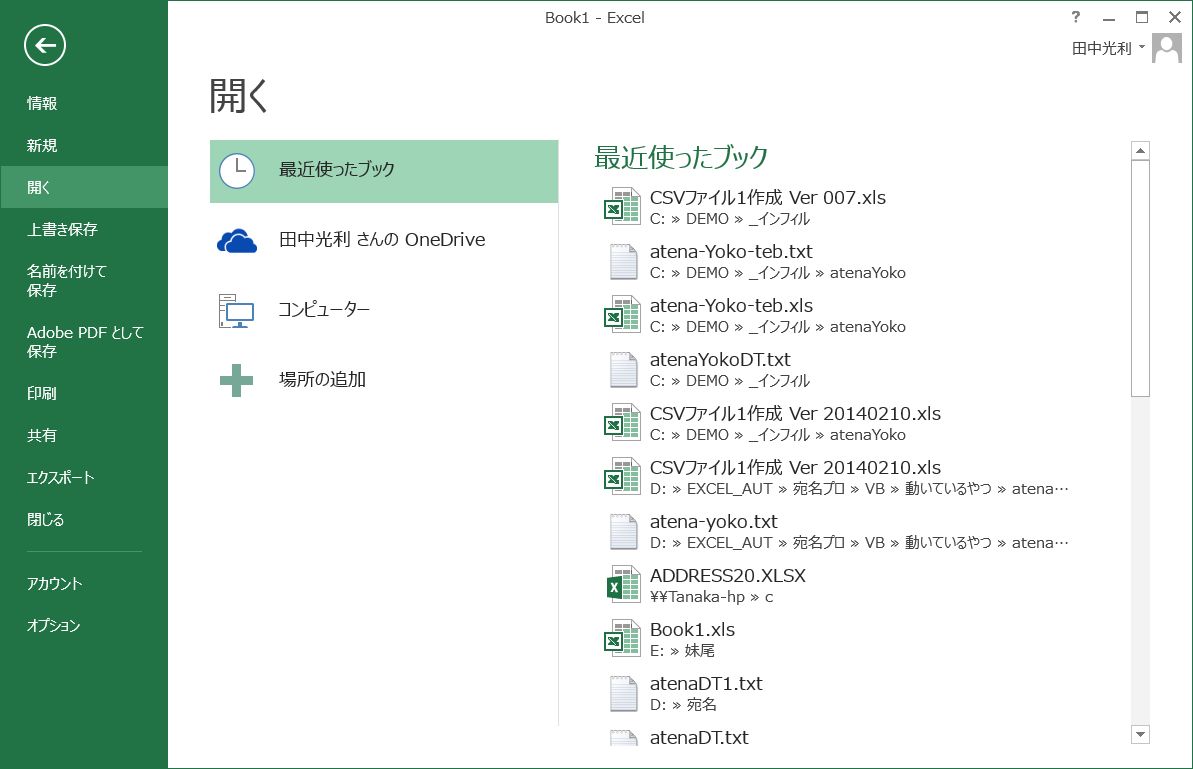Image resolution: width=1193 pixels, height=769 pixels.
Task: Click Excel icon of CSVファイル1作成 Ver 007.xls
Action: [622, 206]
